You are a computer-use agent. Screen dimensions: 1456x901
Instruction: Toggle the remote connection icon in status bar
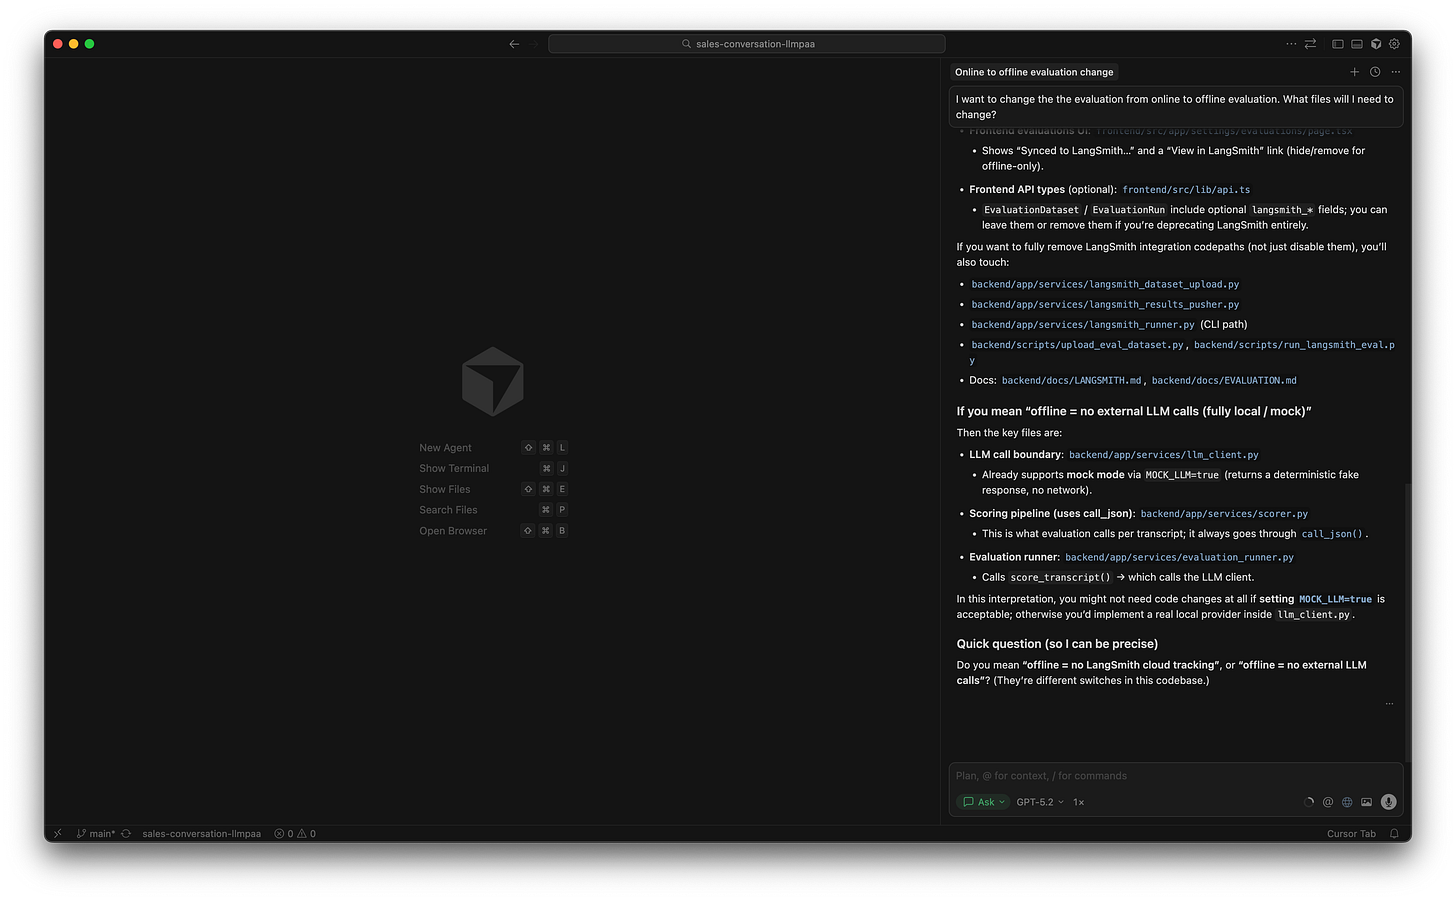click(57, 833)
